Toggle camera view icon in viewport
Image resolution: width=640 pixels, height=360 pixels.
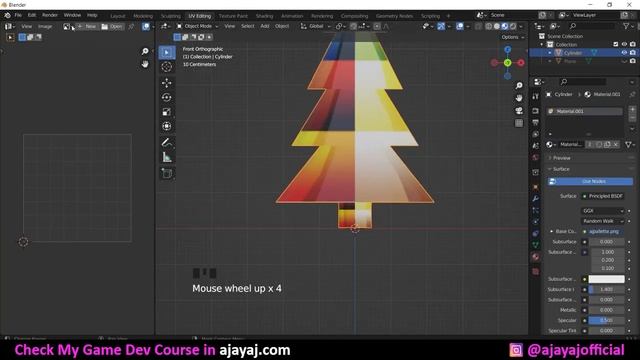(519, 111)
